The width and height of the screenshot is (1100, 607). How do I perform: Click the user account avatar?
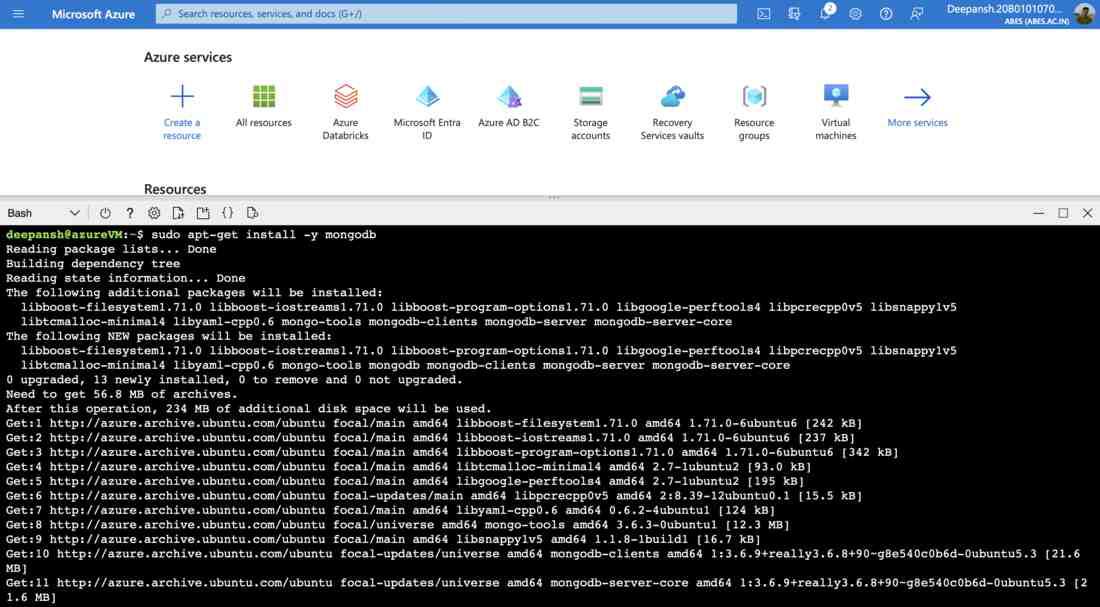tap(1084, 13)
